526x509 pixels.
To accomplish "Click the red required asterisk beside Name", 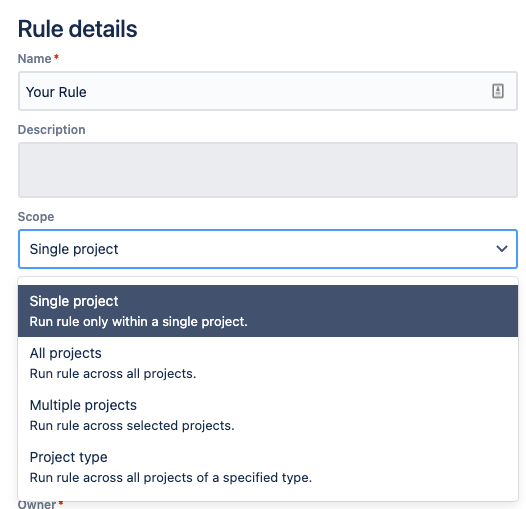I will (56, 57).
